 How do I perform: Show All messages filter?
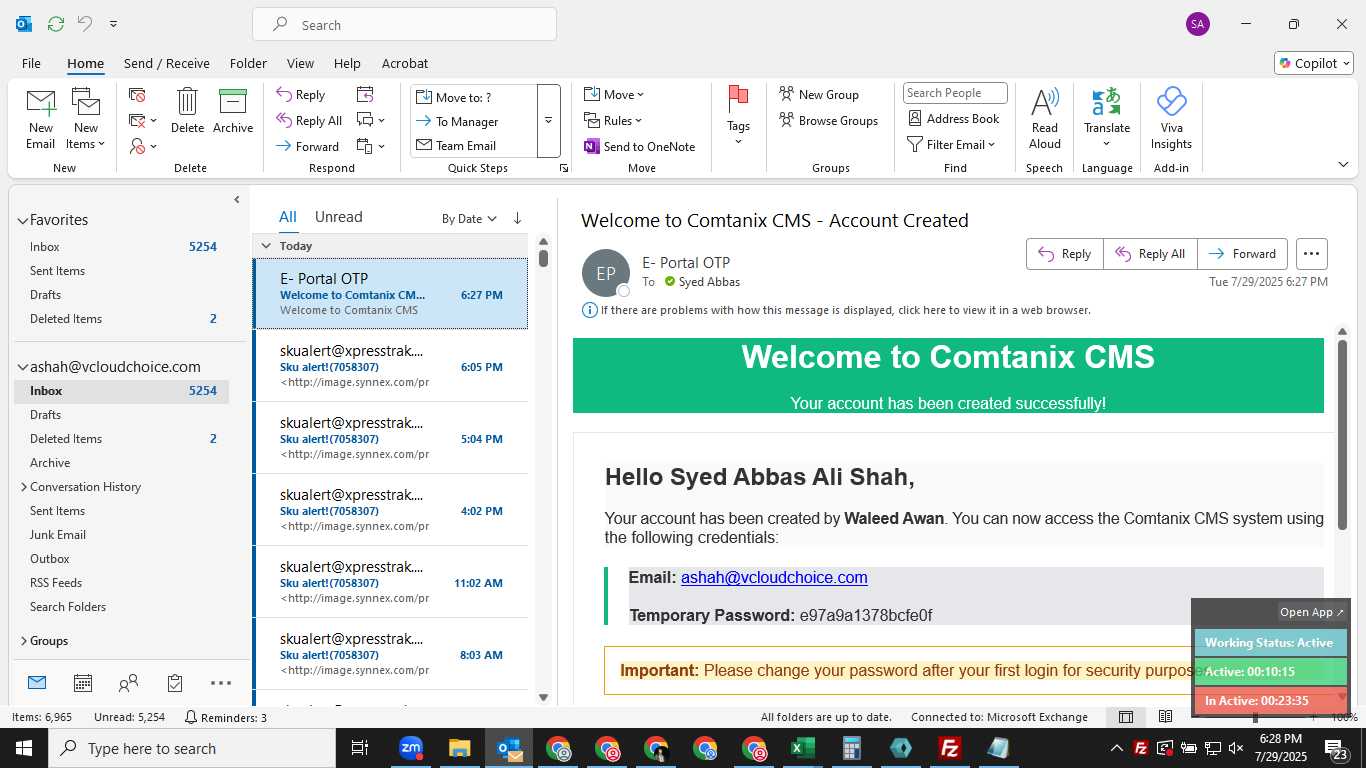pos(288,217)
